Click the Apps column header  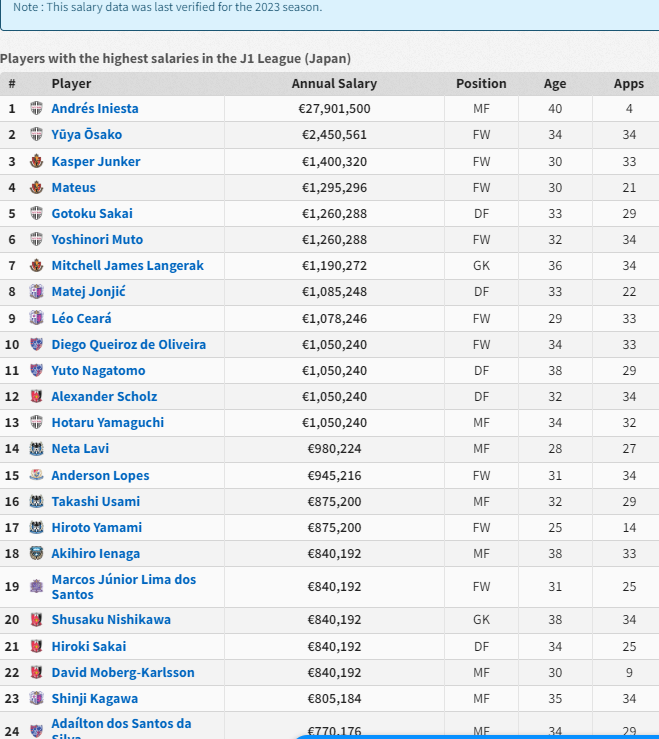click(629, 84)
